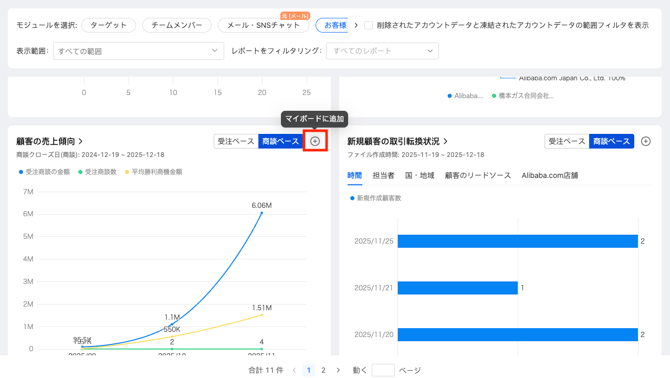This screenshot has height=378, width=670.
Task: Toggle the 平均勝利商機金額 legend series
Action: tap(153, 172)
